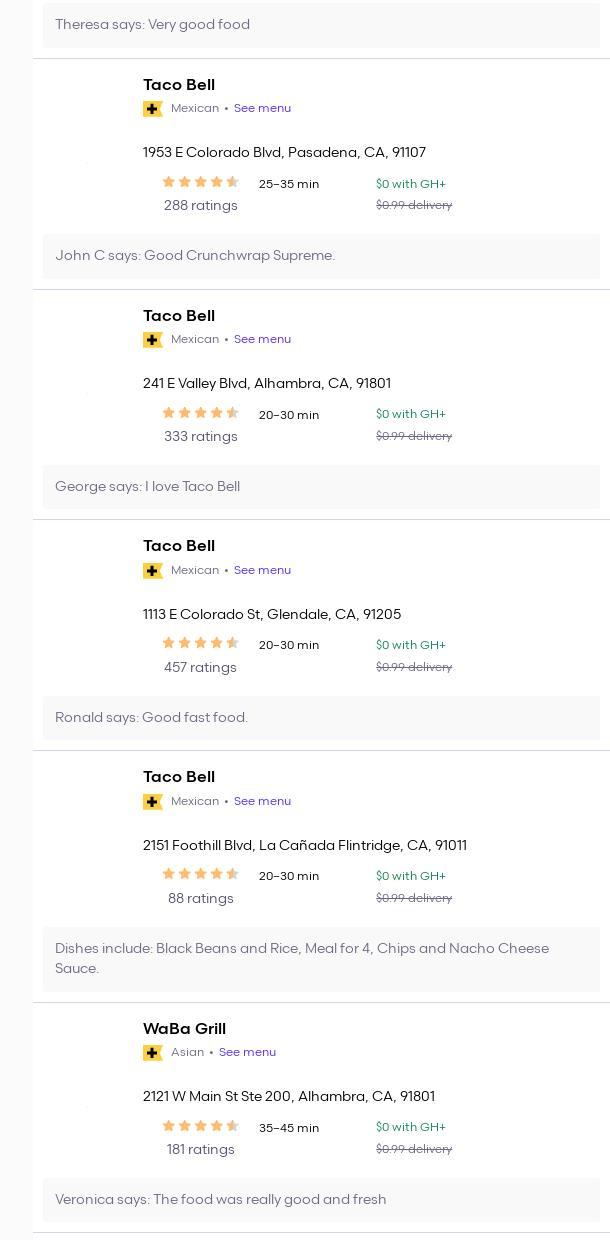Click John C's Crunchwrap Supreme review
The width and height of the screenshot is (610, 1240).
tap(195, 256)
